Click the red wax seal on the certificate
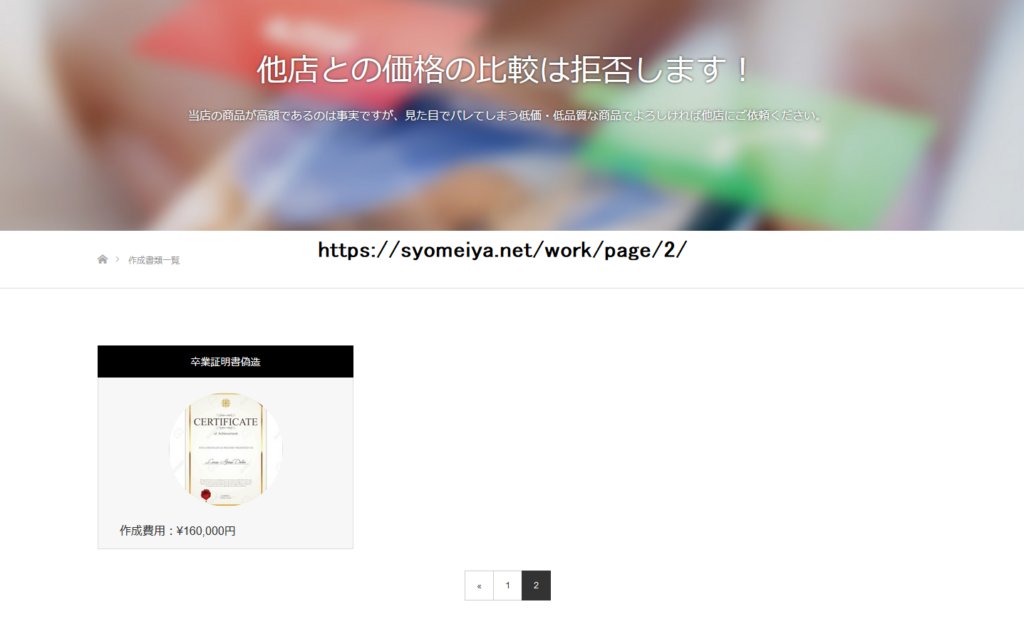This screenshot has height=619, width=1024. (207, 493)
